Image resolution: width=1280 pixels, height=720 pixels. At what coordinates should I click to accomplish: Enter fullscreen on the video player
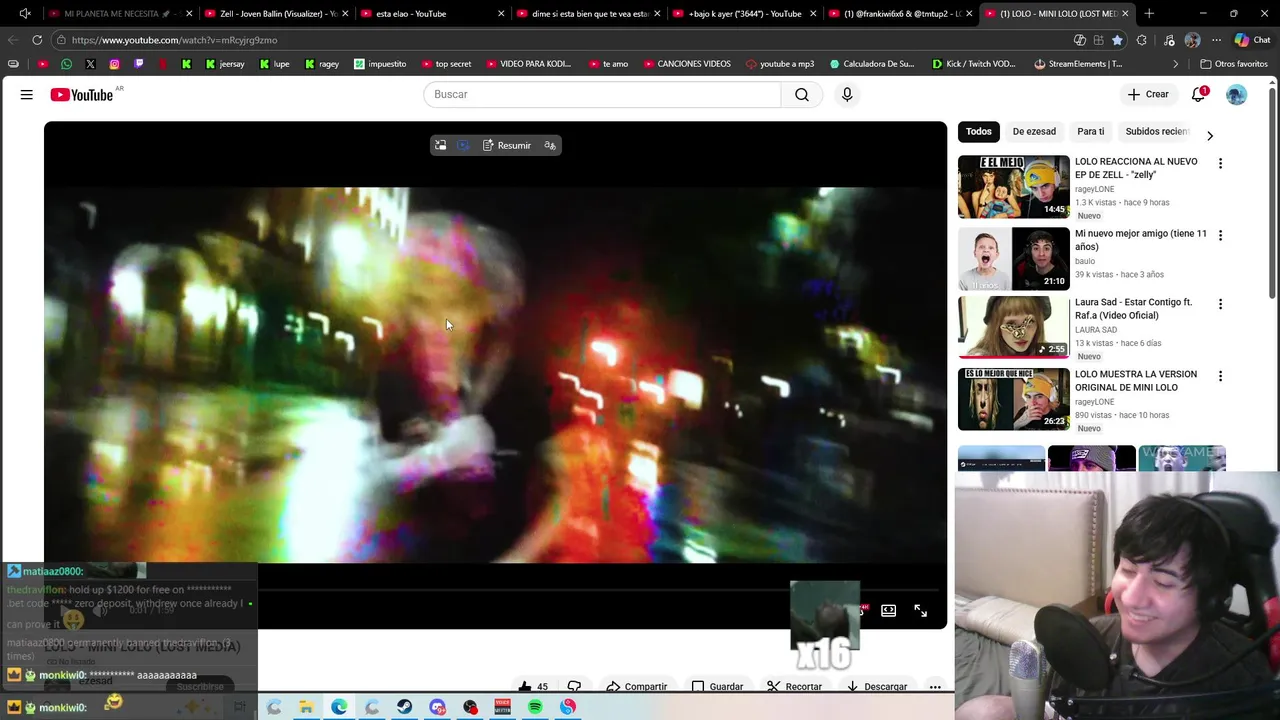(x=920, y=611)
